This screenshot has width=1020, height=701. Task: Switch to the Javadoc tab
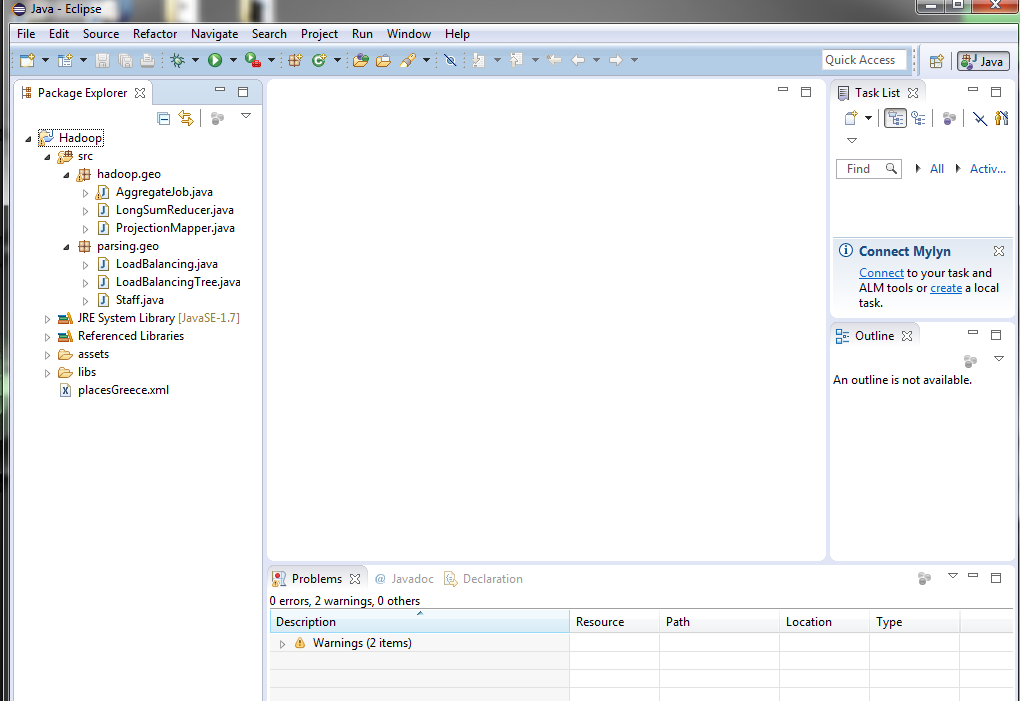coord(405,579)
